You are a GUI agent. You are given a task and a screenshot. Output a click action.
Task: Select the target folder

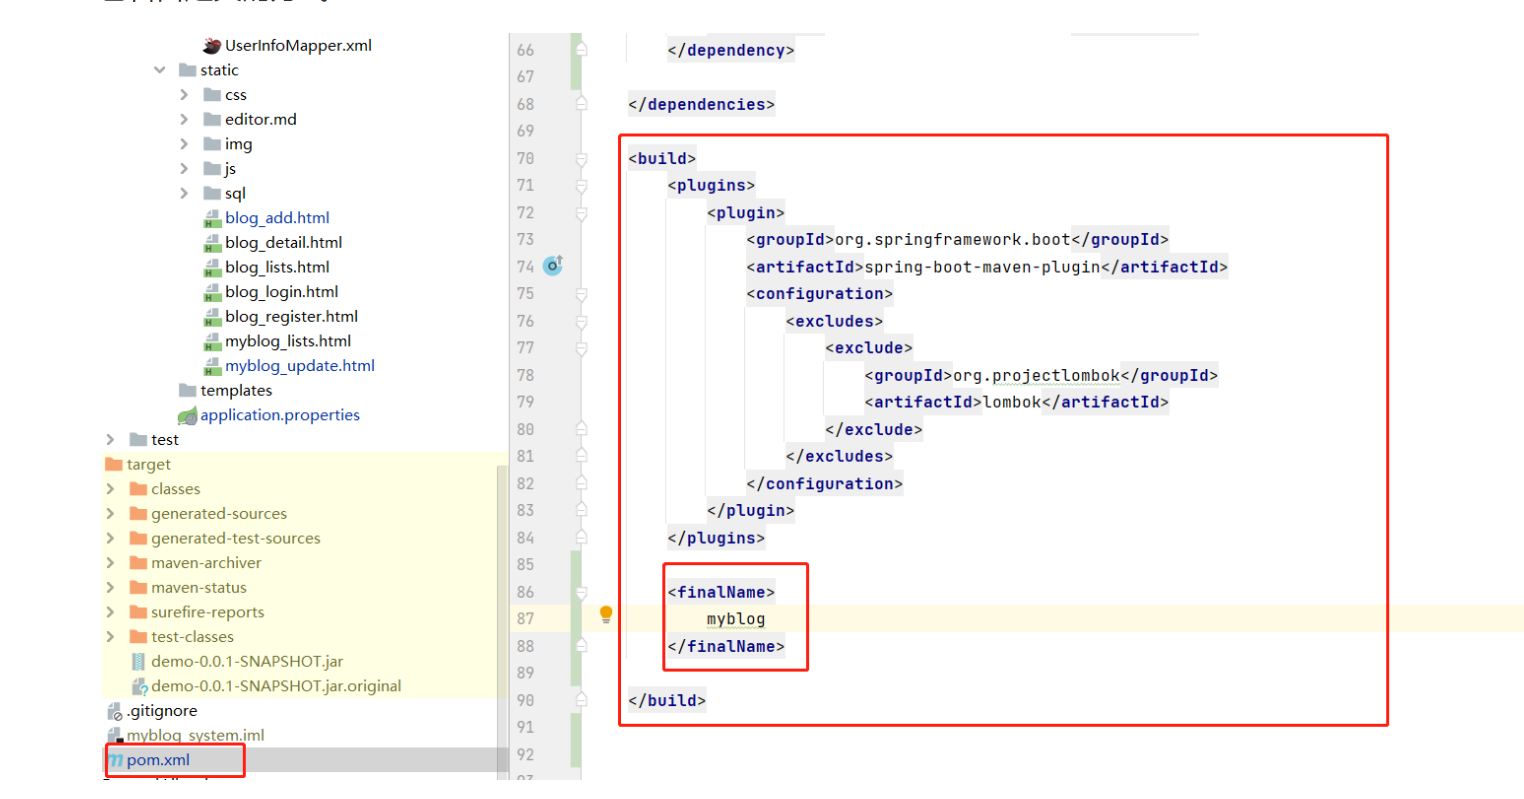148,465
